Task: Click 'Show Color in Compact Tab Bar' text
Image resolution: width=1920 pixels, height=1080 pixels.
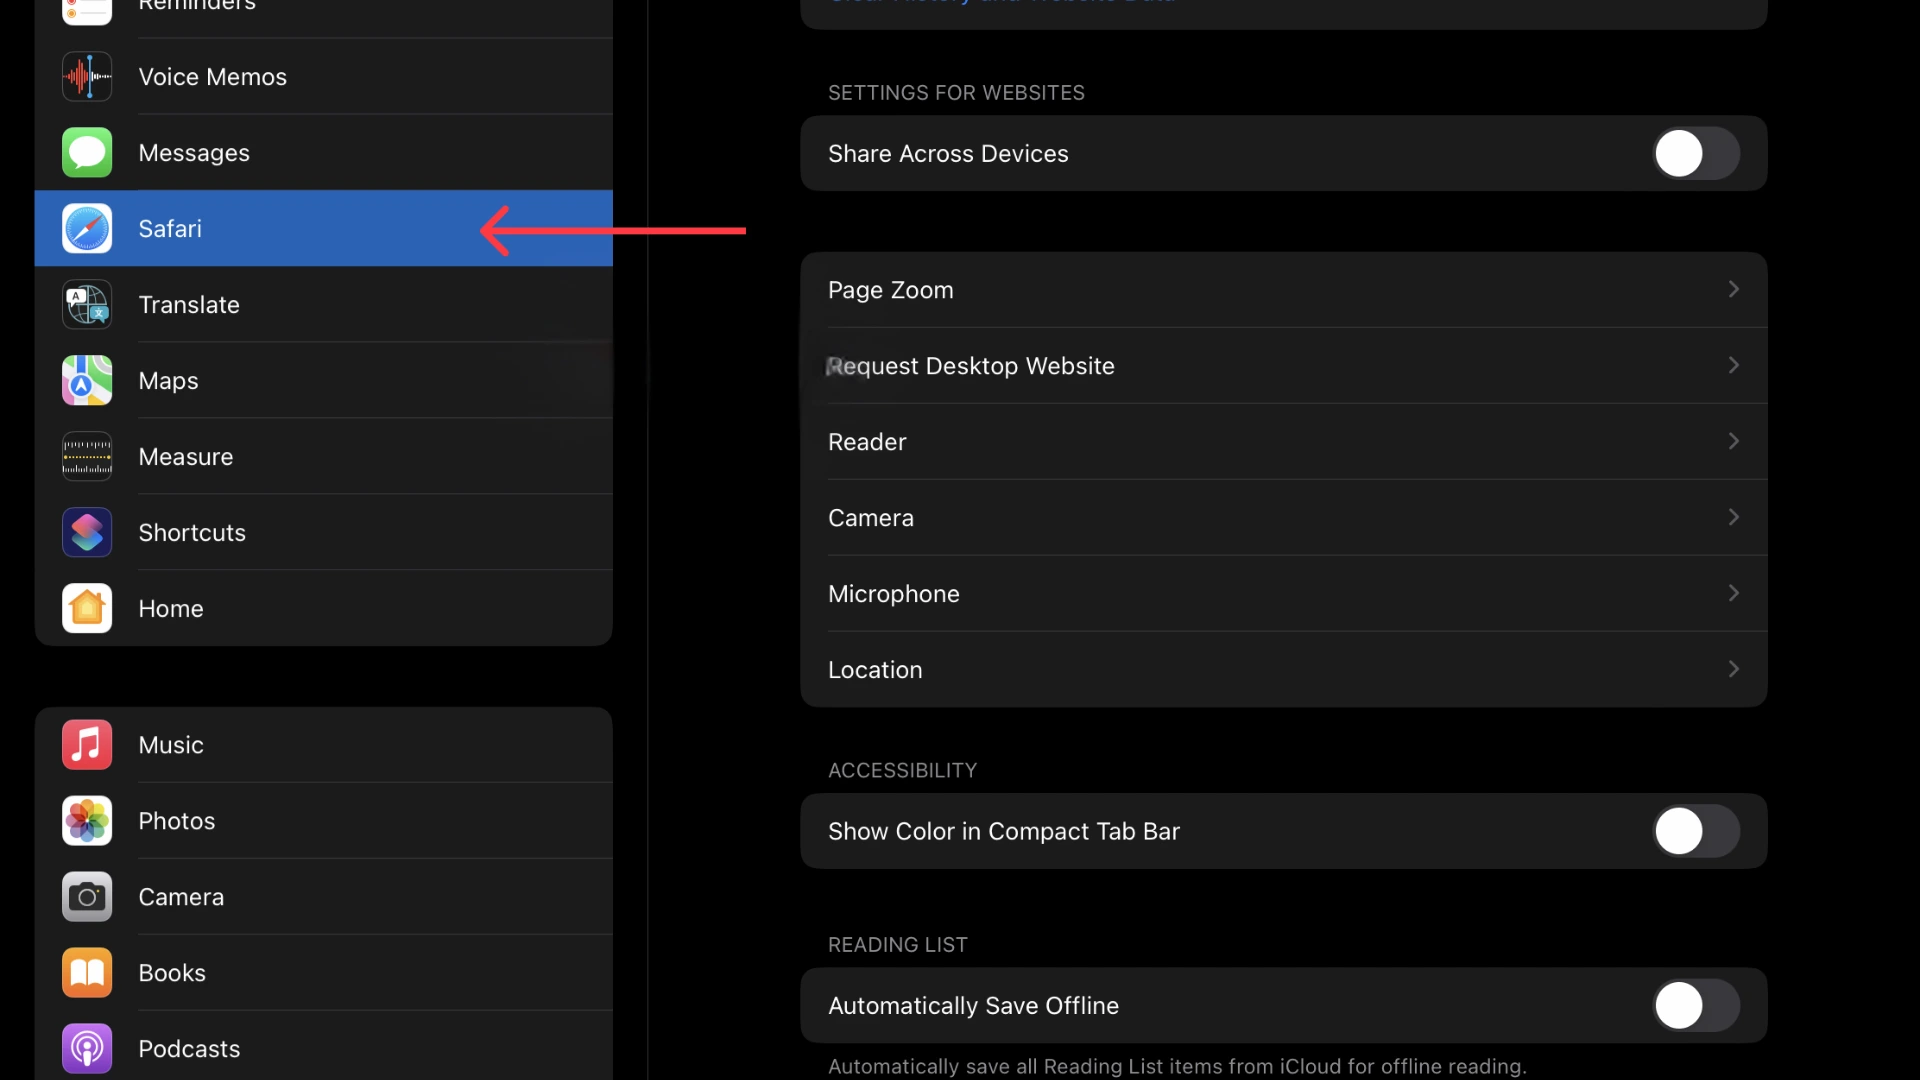Action: 1004,832
